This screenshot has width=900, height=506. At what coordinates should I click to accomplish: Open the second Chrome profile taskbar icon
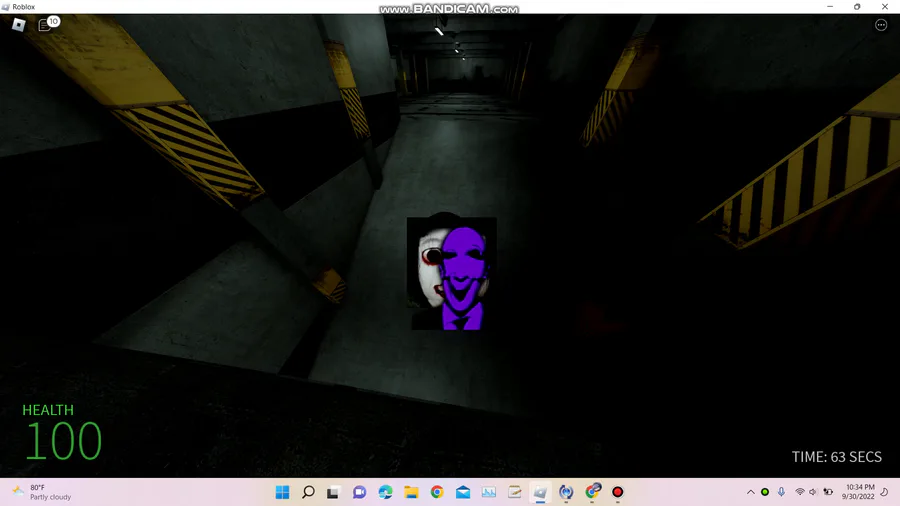[x=592, y=492]
